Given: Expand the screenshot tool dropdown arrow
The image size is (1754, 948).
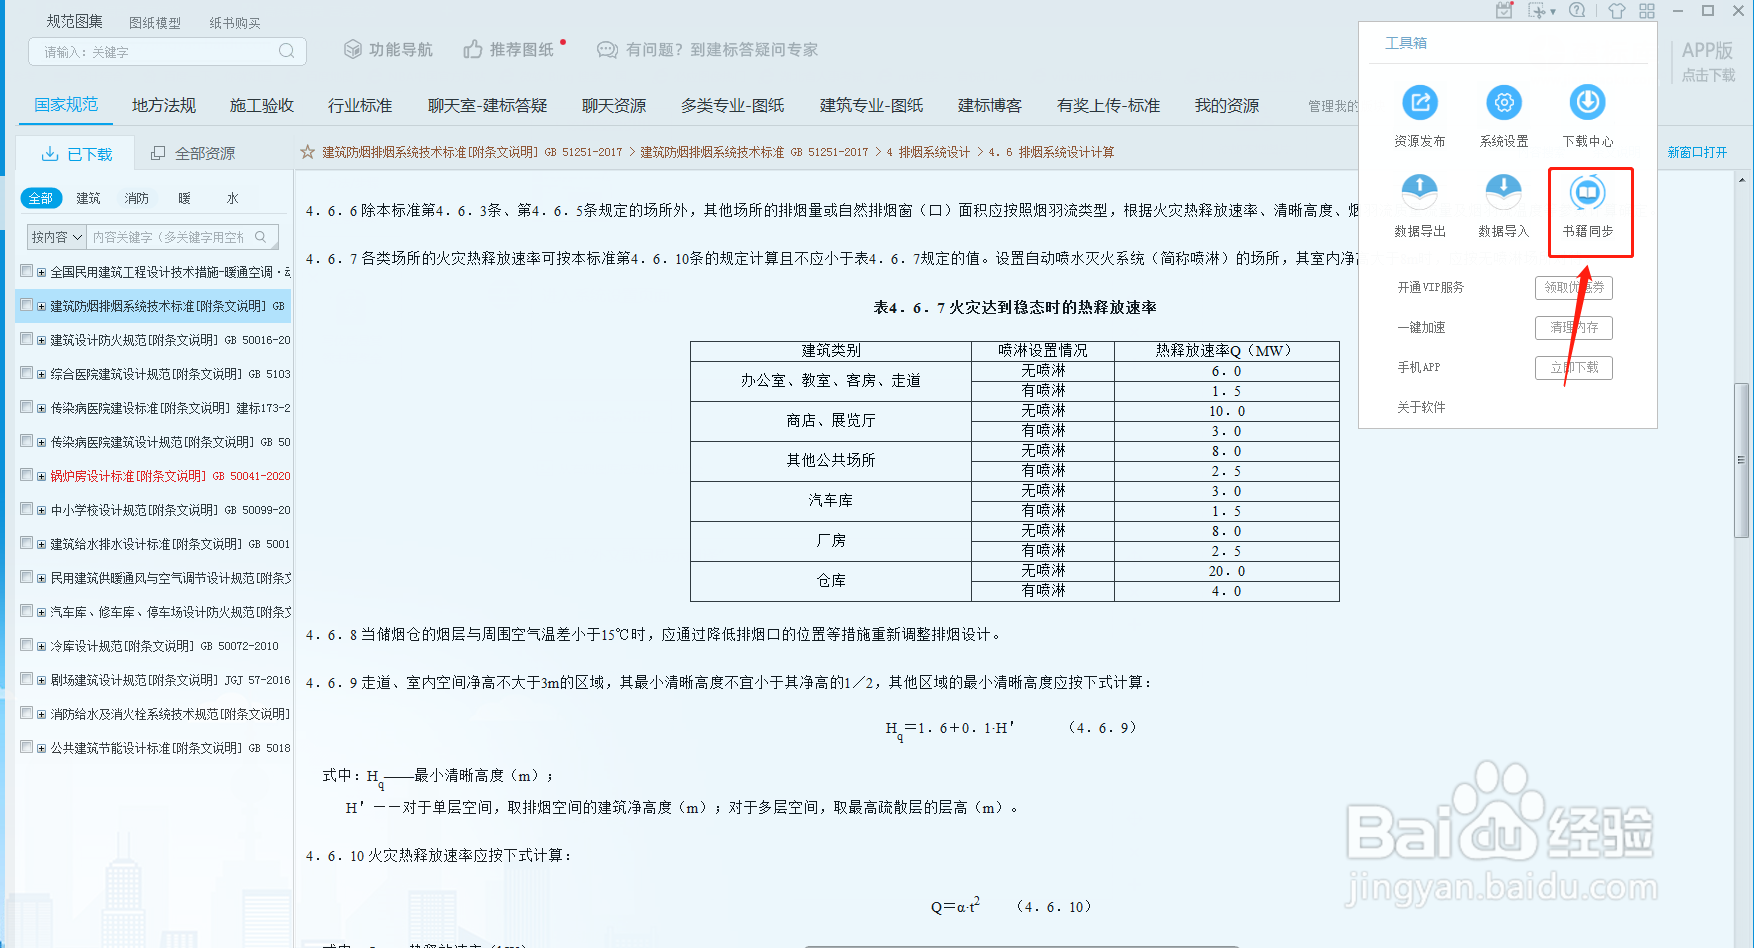Looking at the screenshot, I should click(1553, 11).
